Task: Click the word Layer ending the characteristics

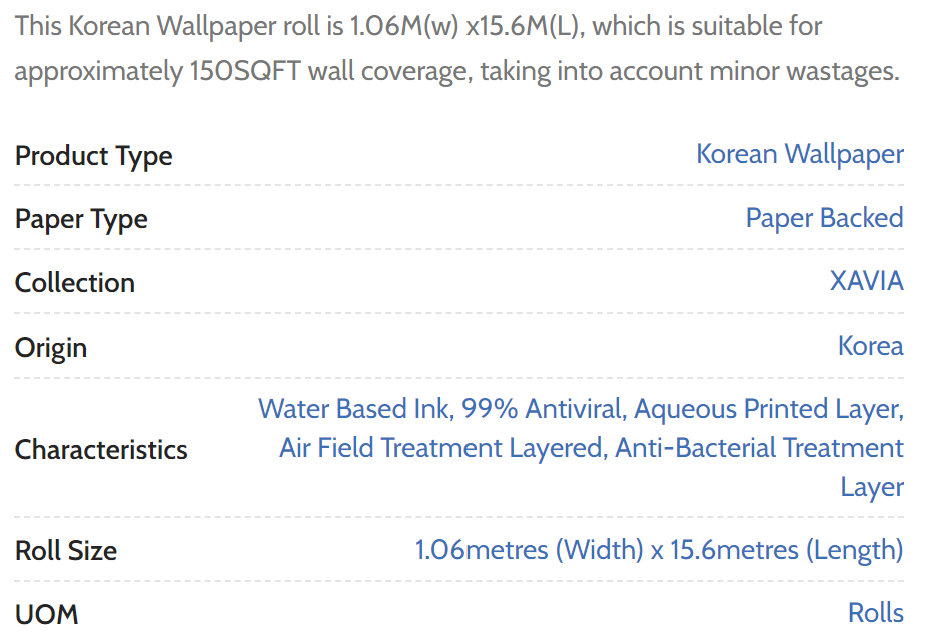Action: (x=872, y=487)
